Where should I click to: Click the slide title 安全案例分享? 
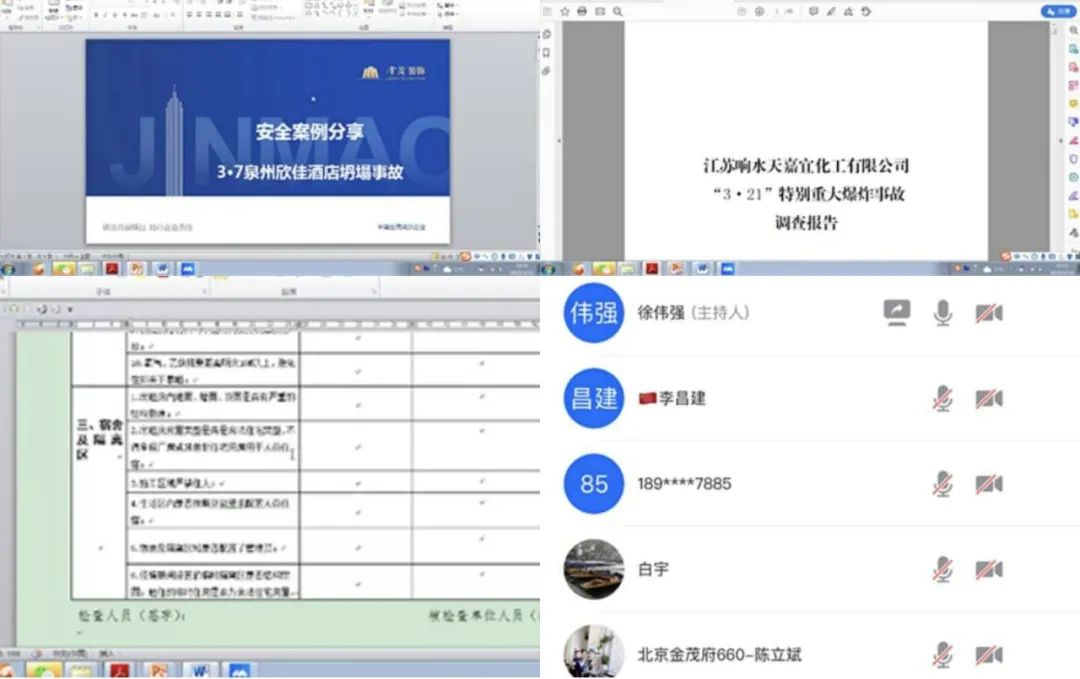click(x=309, y=132)
